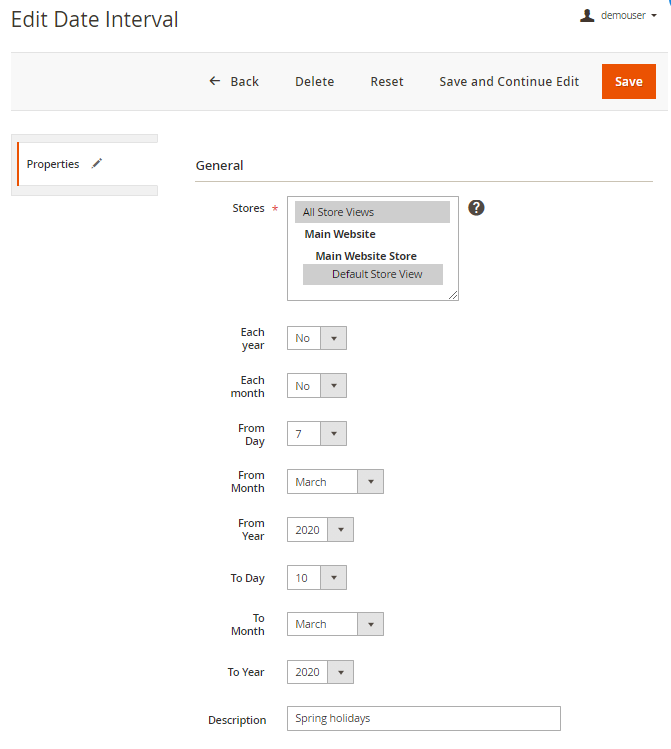Viewport: 671px width, 749px height.
Task: Click the demouser account avatar icon
Action: [x=588, y=16]
